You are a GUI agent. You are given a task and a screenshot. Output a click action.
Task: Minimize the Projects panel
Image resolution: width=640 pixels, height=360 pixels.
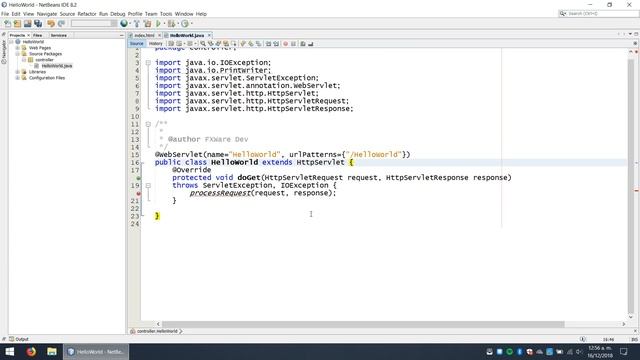click(122, 36)
